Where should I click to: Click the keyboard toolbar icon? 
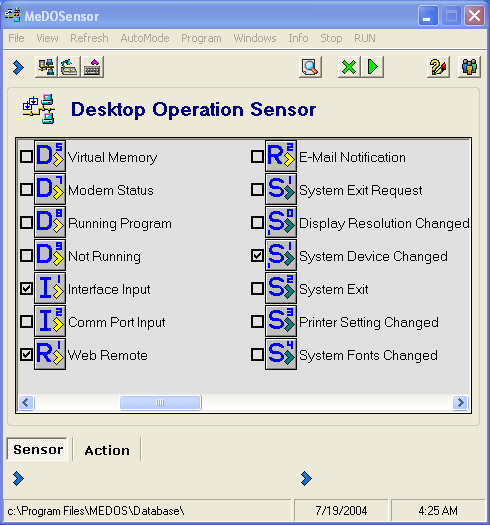(92, 67)
